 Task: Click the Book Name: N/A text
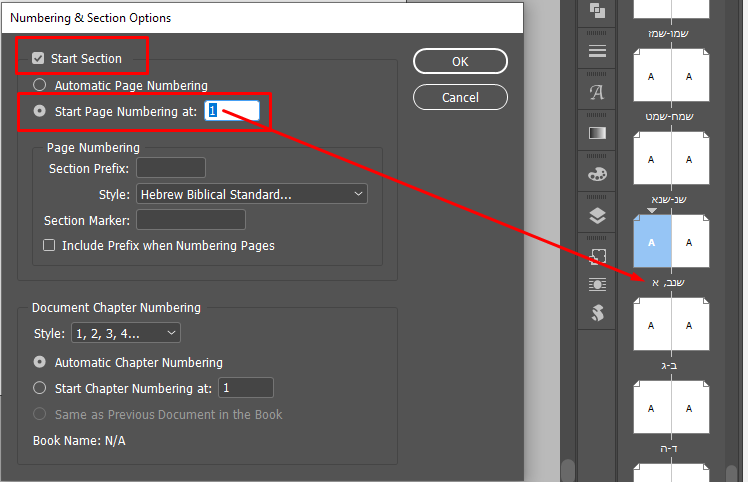coord(79,440)
